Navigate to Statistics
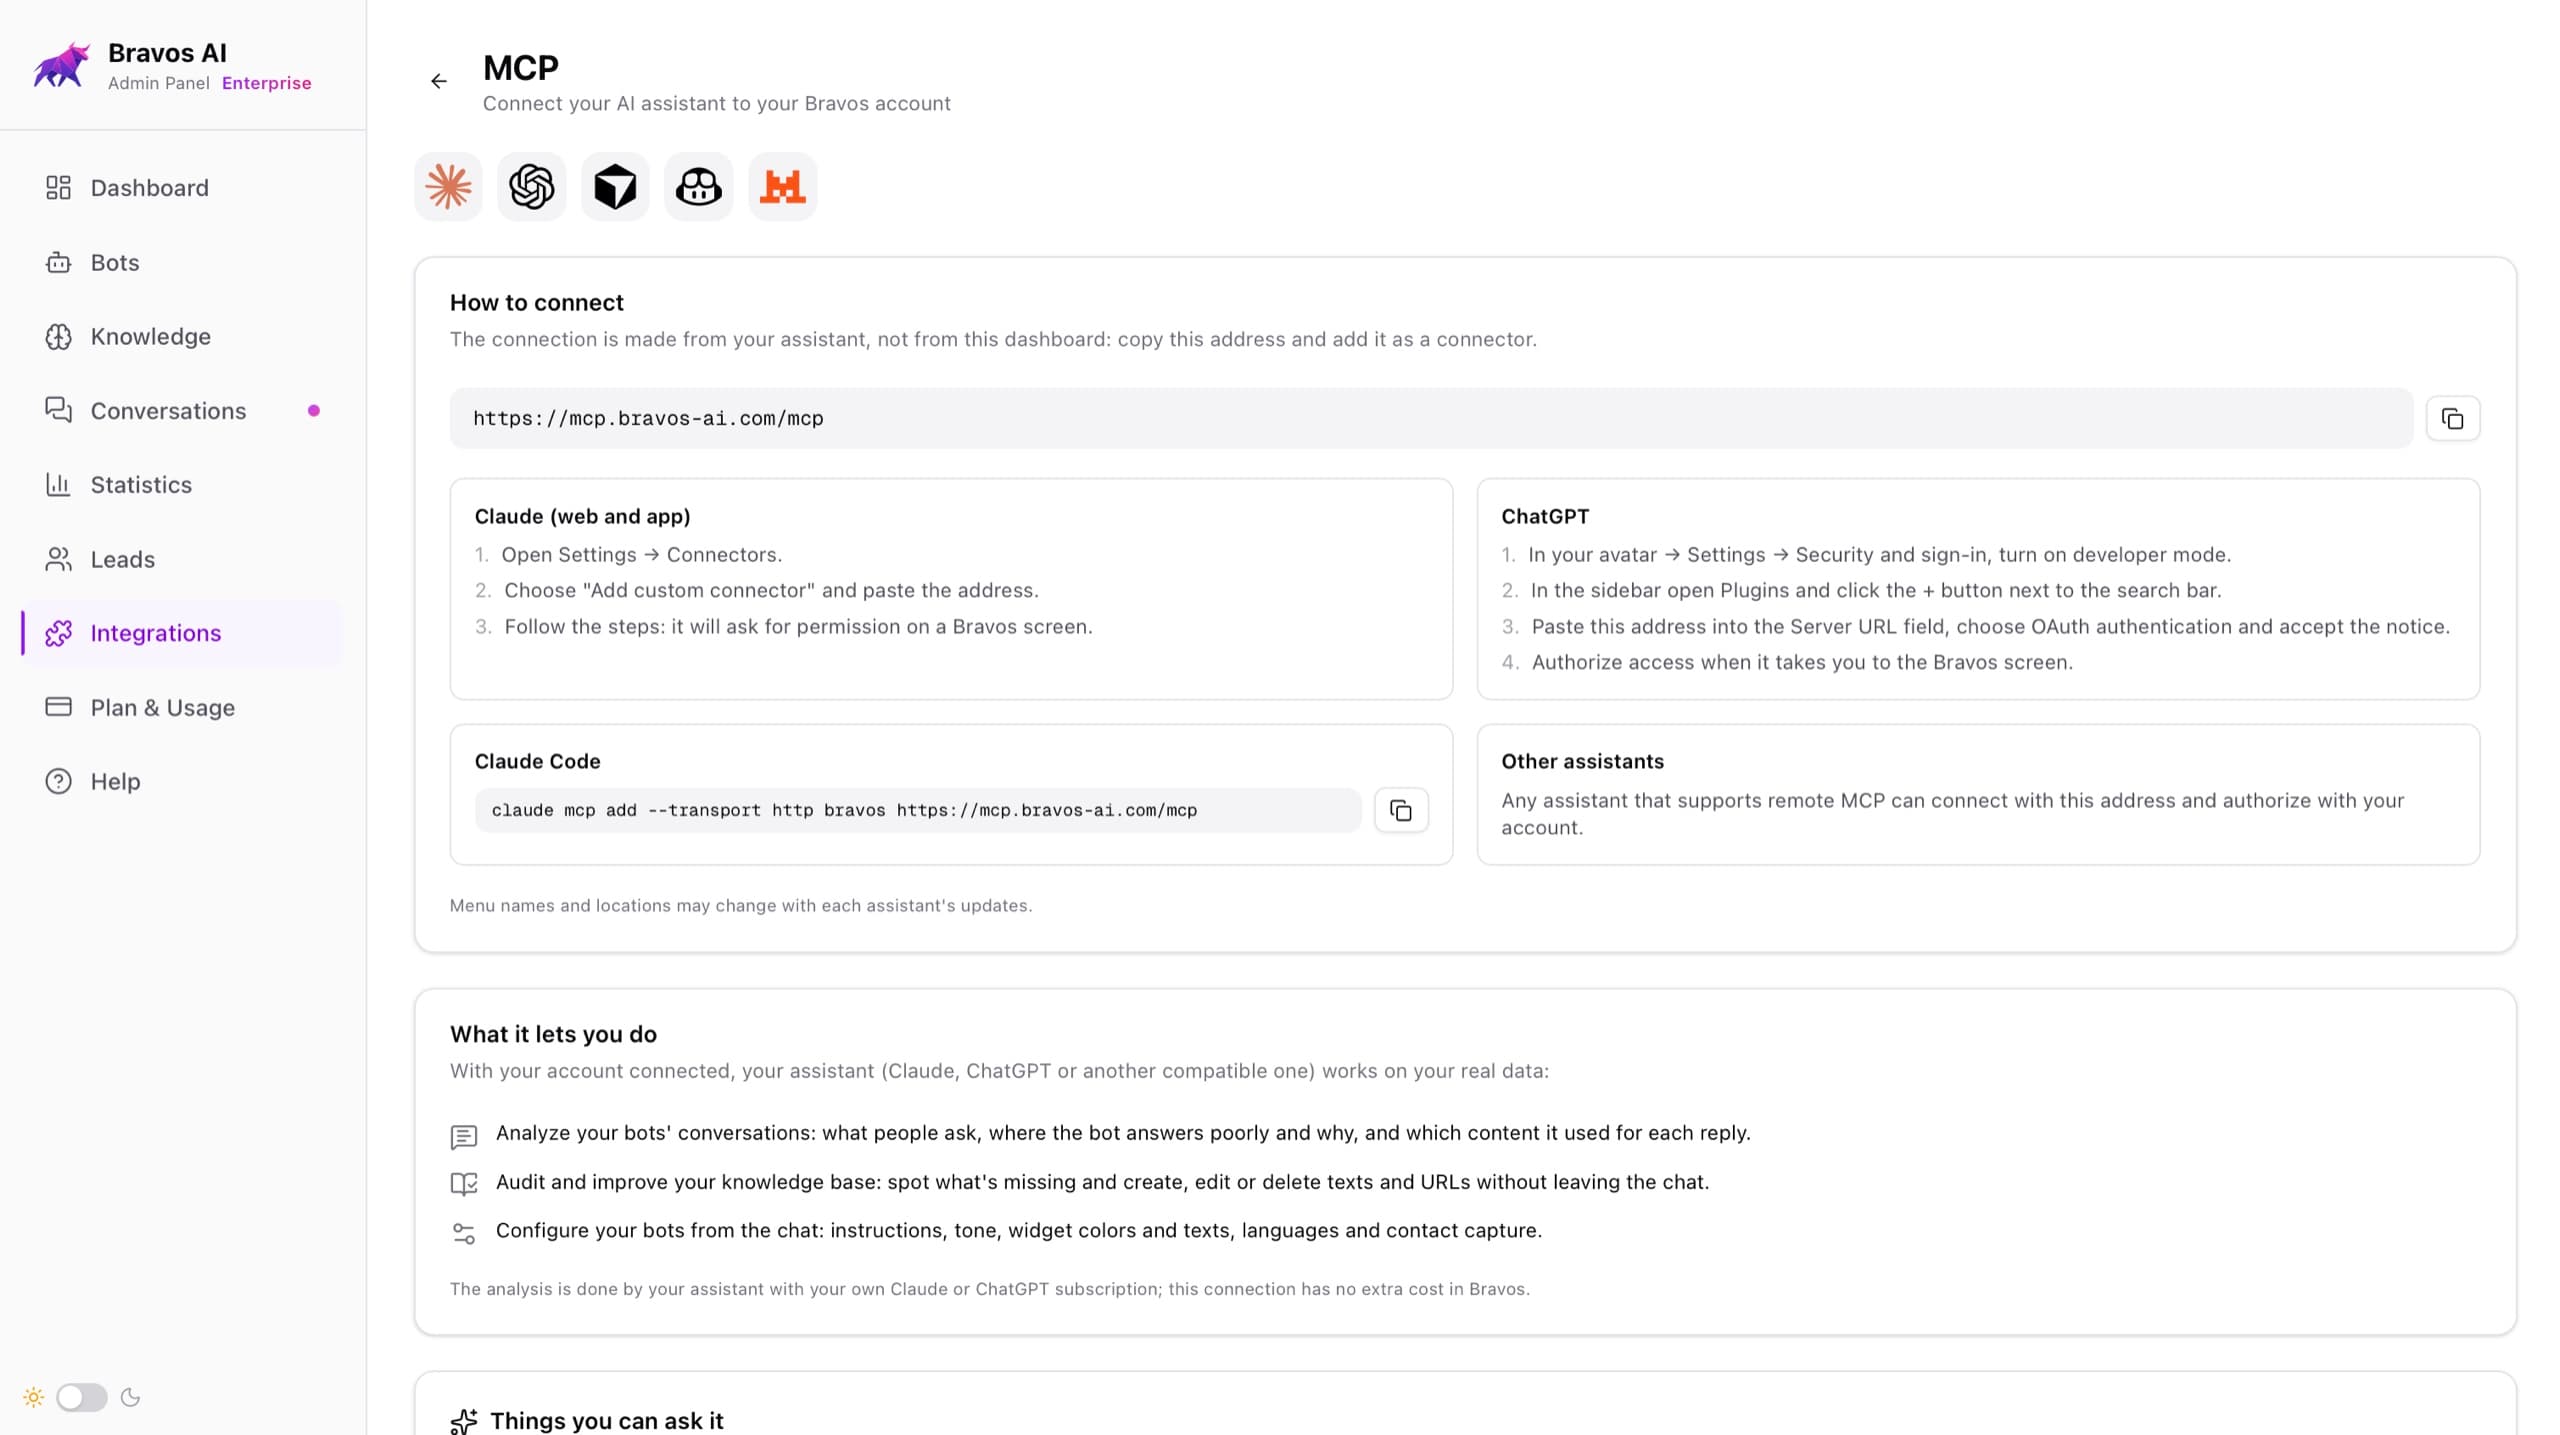The height and width of the screenshot is (1435, 2560). (x=183, y=485)
